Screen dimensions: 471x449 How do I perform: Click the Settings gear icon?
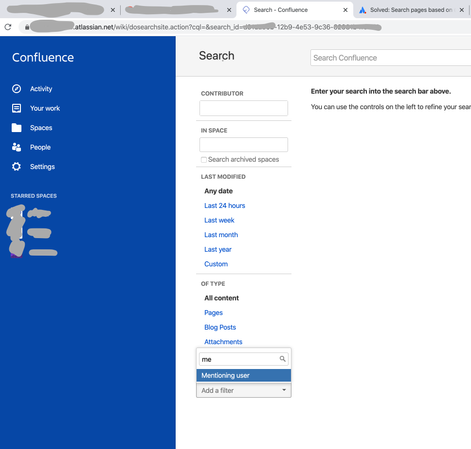click(16, 167)
